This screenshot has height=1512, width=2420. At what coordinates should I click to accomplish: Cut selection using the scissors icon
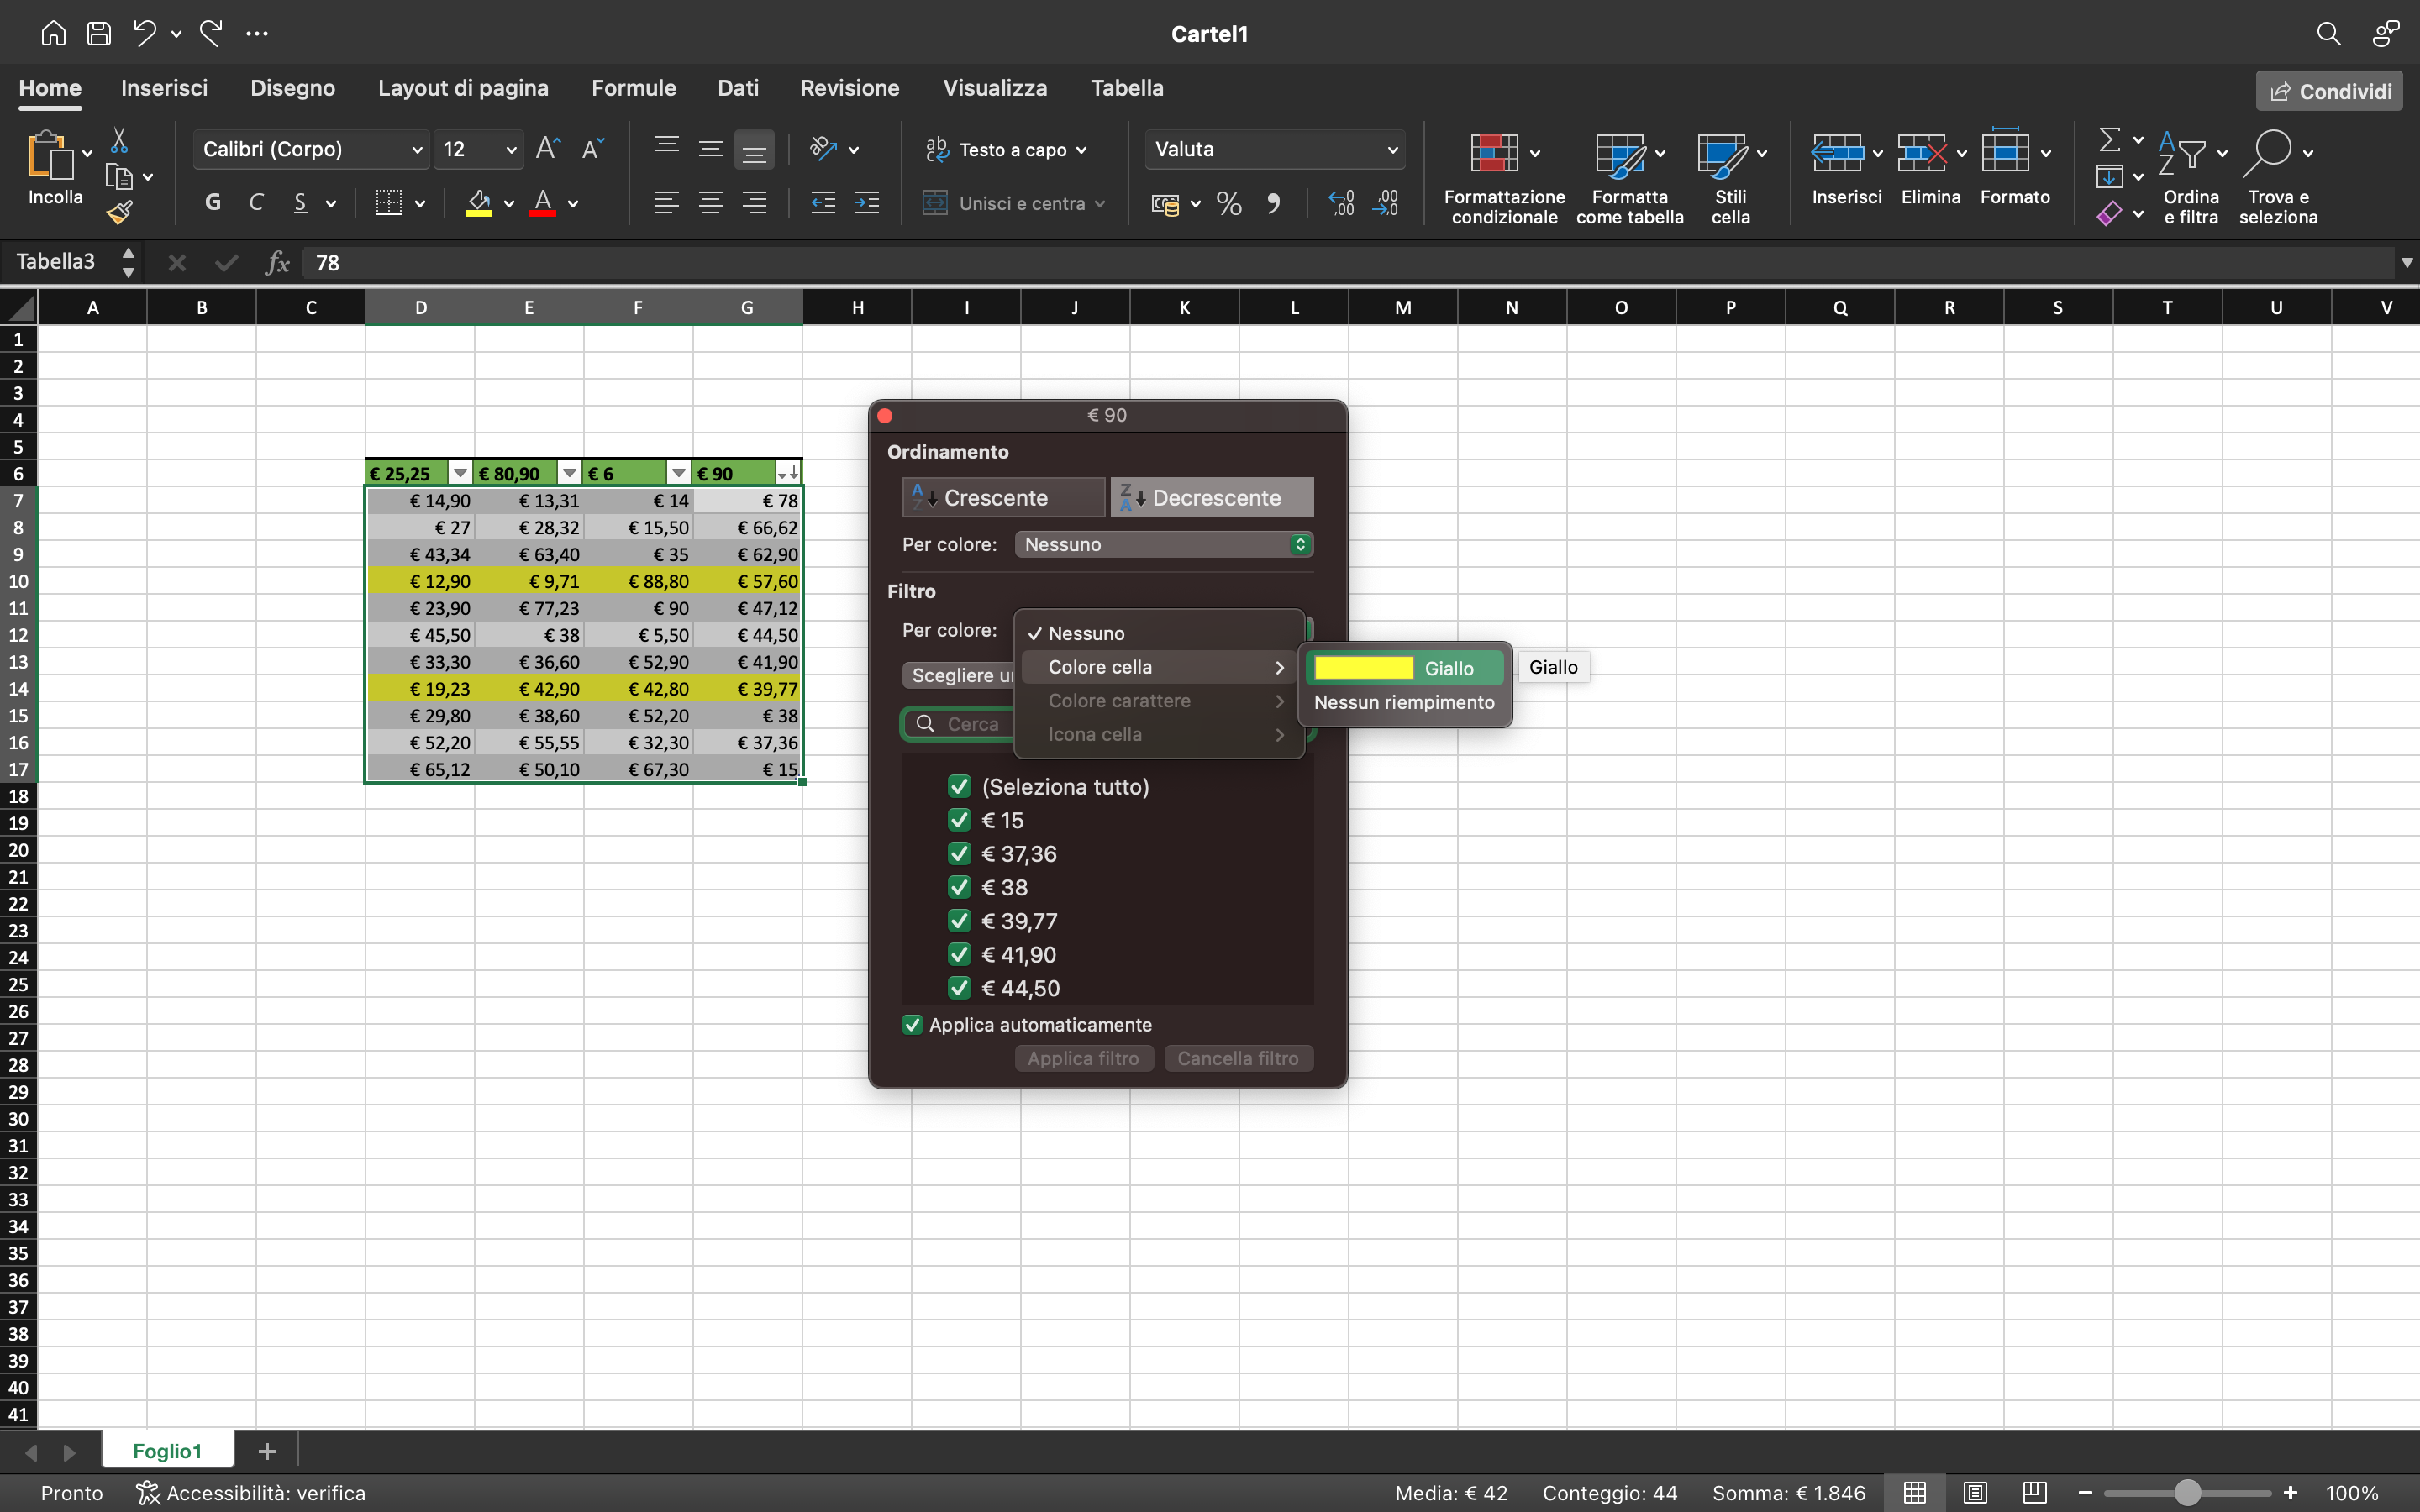(x=120, y=141)
